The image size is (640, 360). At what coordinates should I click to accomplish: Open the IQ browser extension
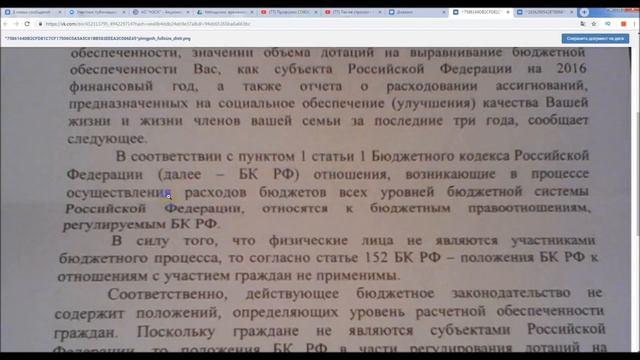pos(608,24)
